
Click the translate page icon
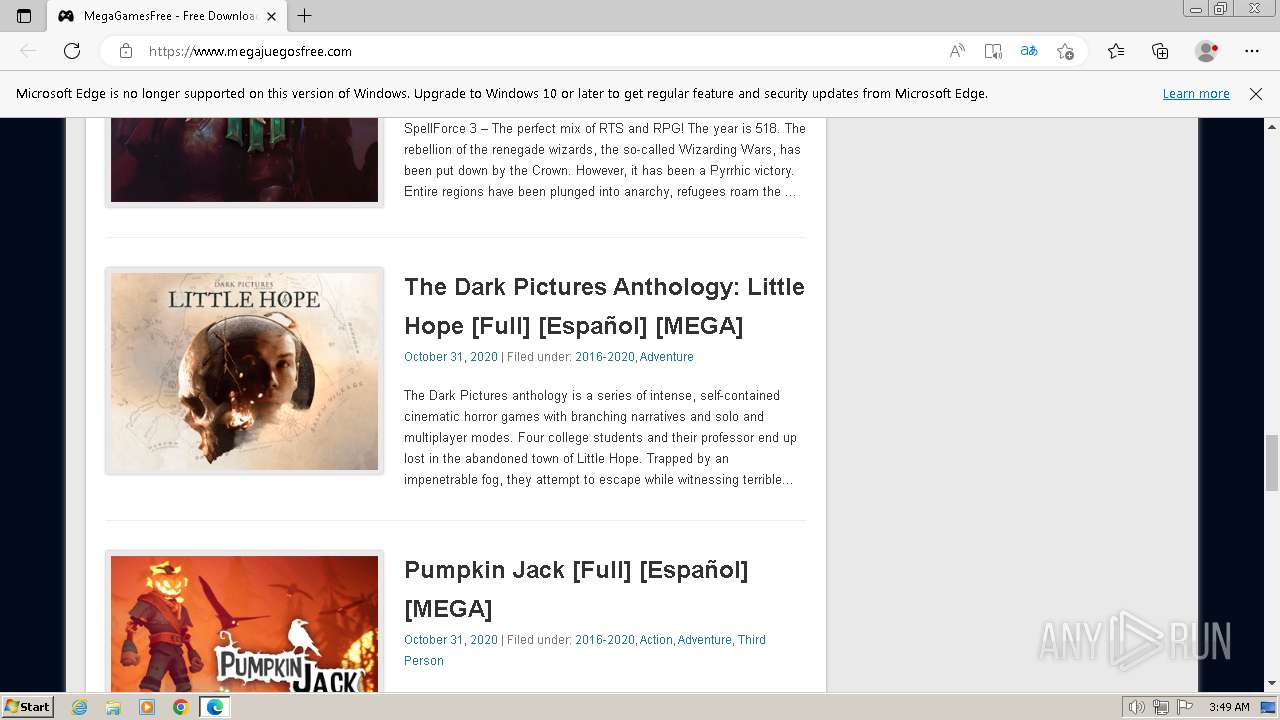pyautogui.click(x=1029, y=51)
